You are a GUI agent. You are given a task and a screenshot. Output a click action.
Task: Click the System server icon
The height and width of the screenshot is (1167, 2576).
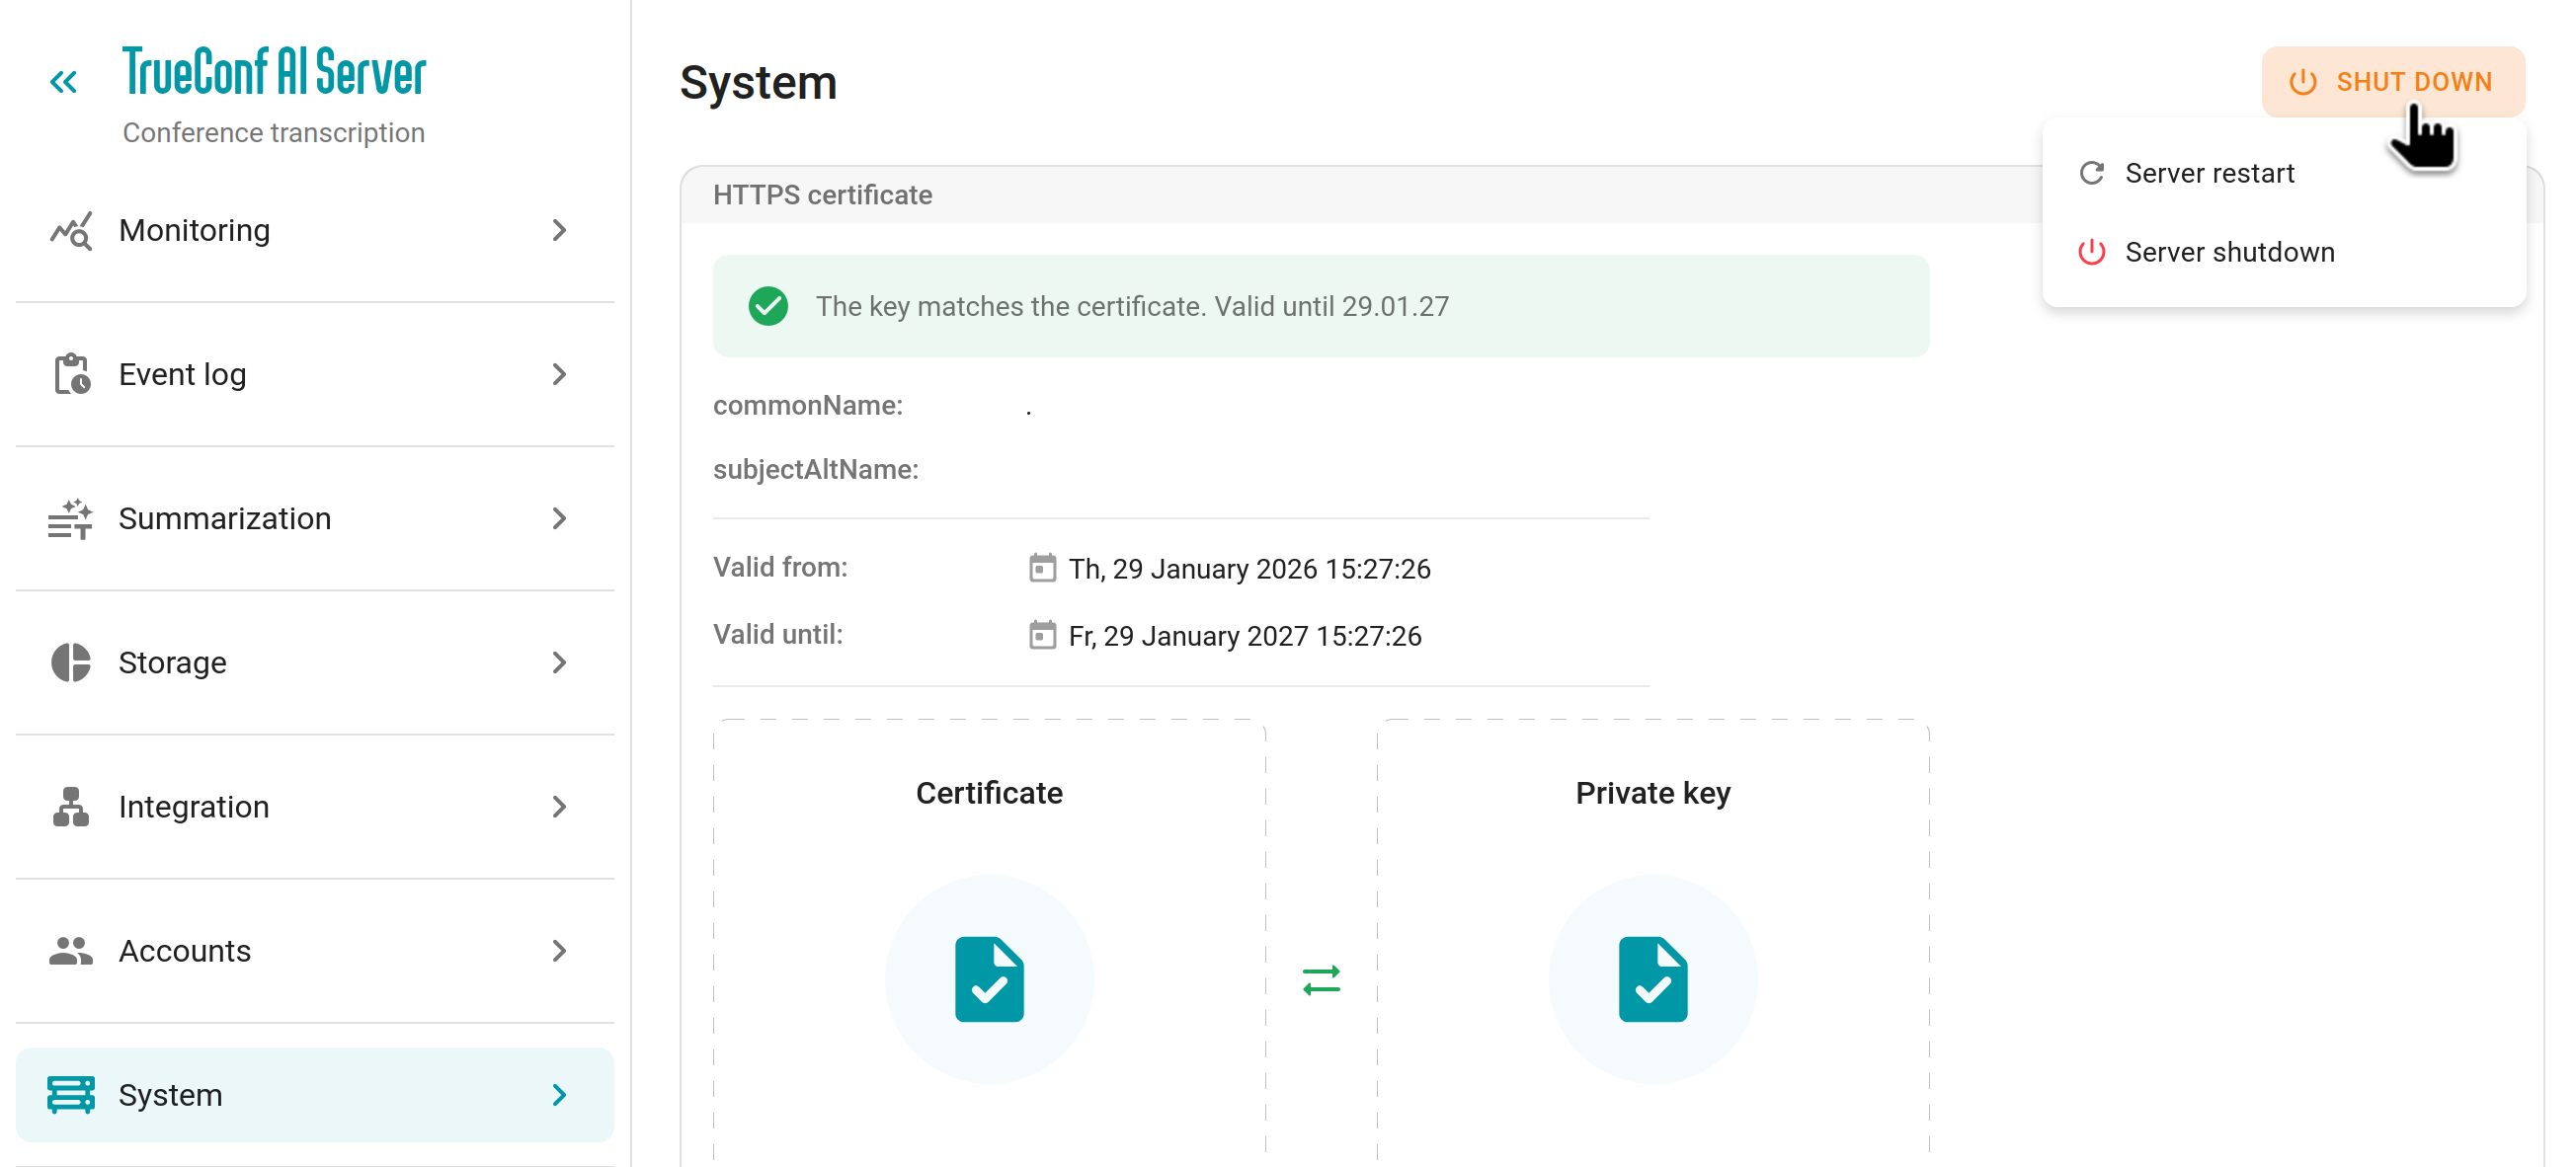pos(71,1095)
